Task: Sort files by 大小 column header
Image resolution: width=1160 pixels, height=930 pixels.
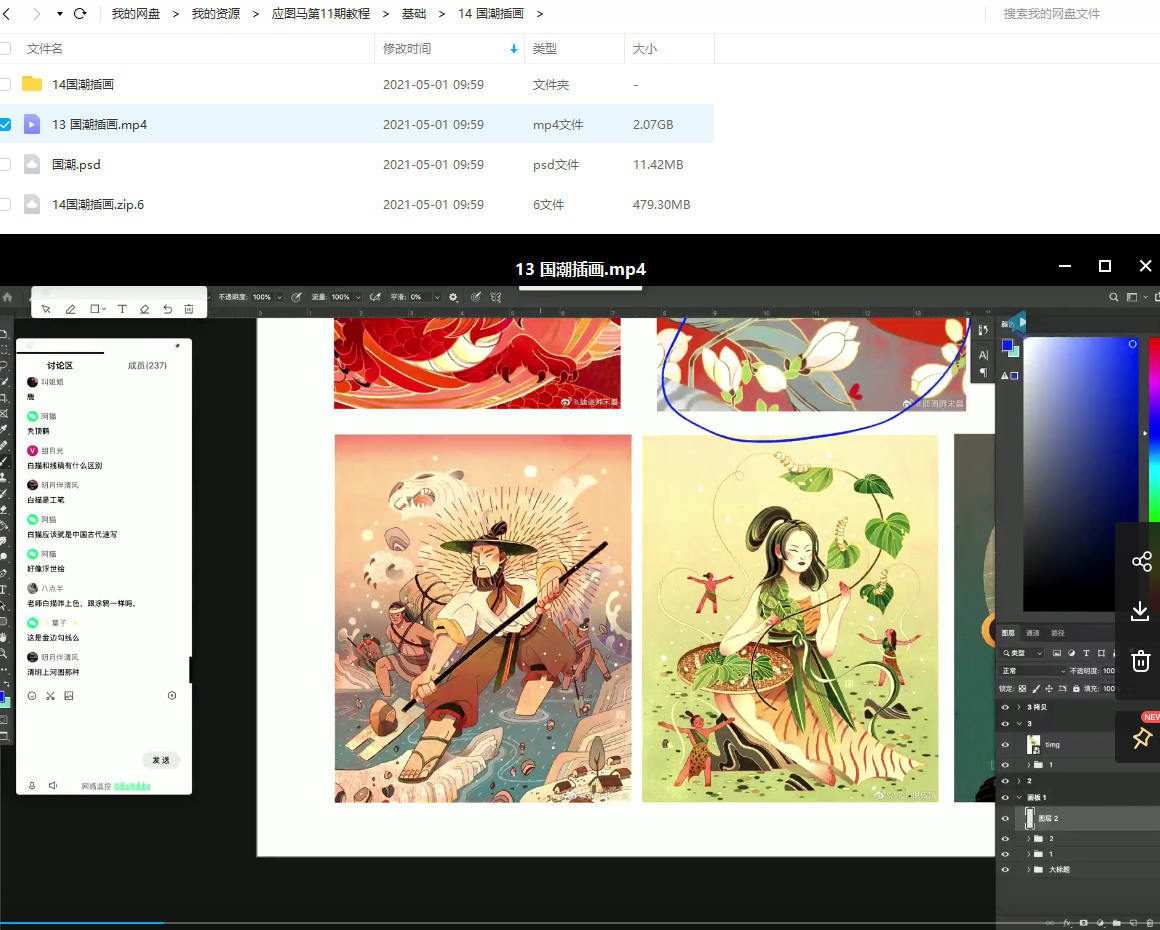Action: [x=644, y=49]
